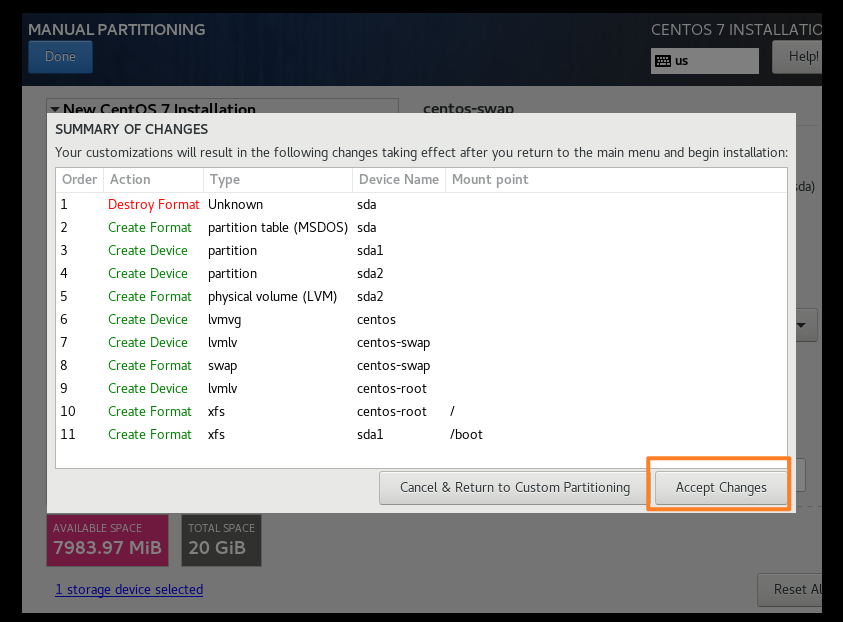Viewport: 843px width, 622px height.
Task: Select the swap type cell in row 8
Action: [x=223, y=366]
